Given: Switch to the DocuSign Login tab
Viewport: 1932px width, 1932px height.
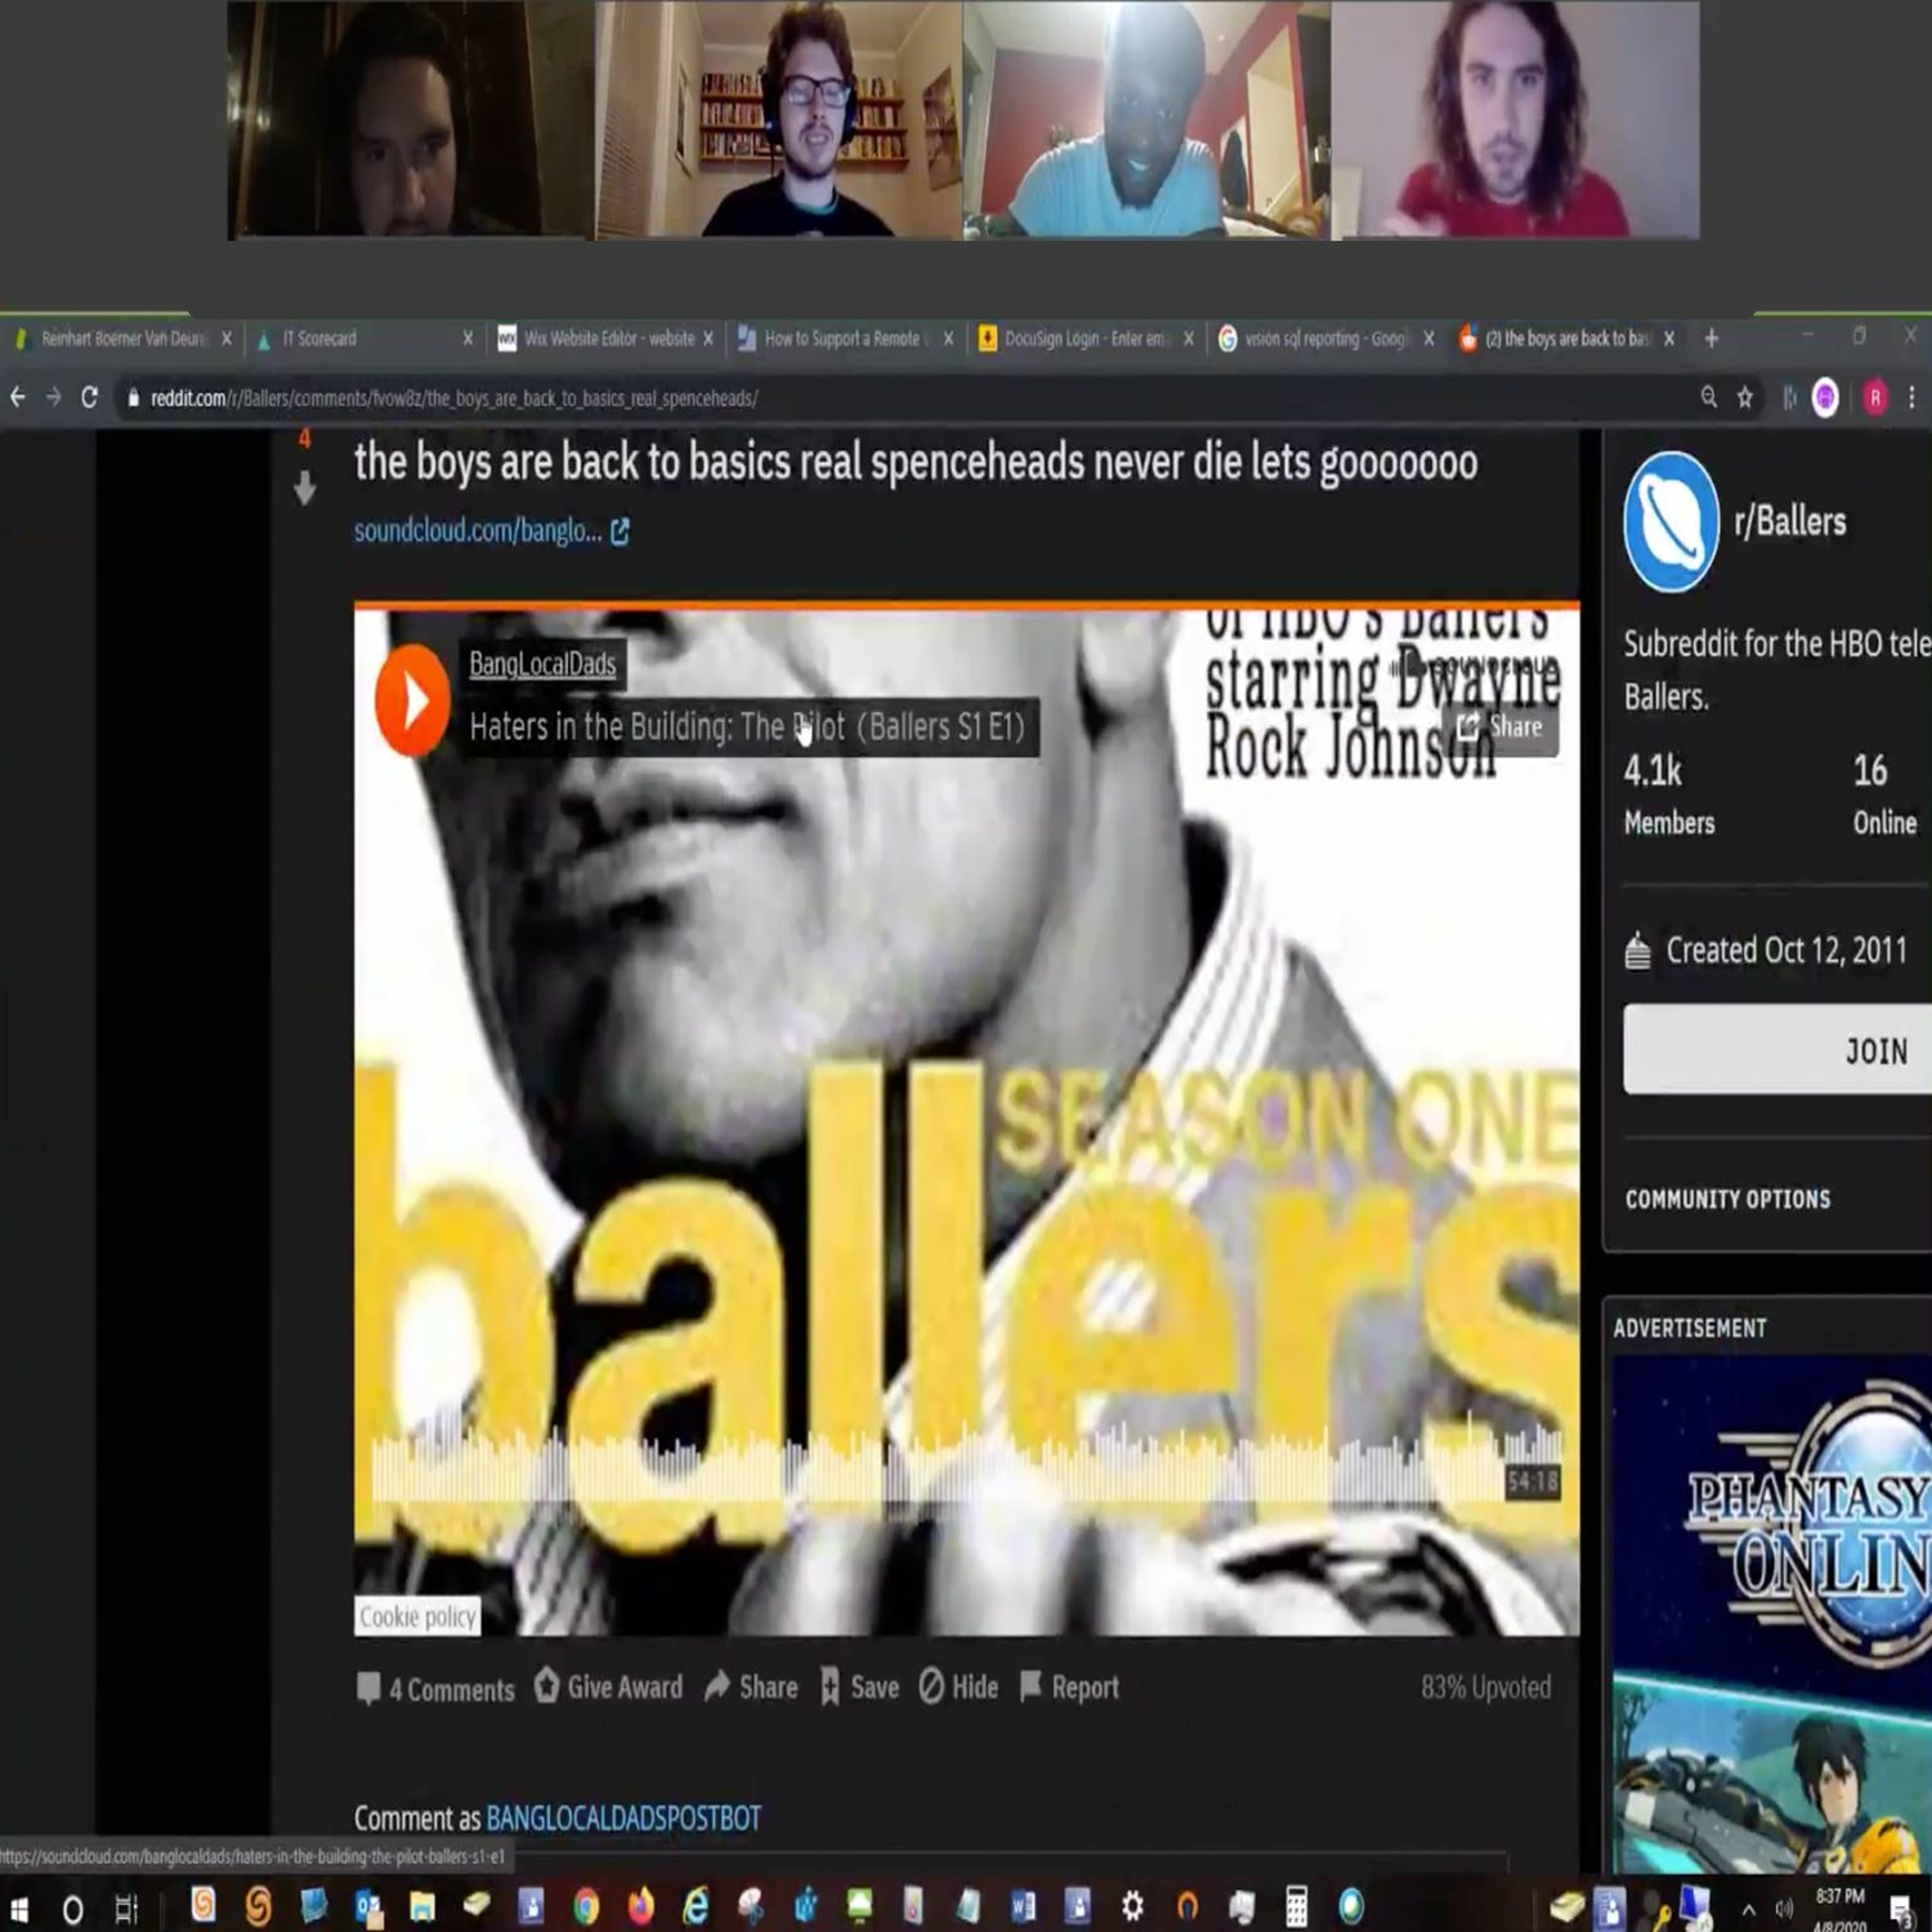Looking at the screenshot, I should pyautogui.click(x=1086, y=339).
